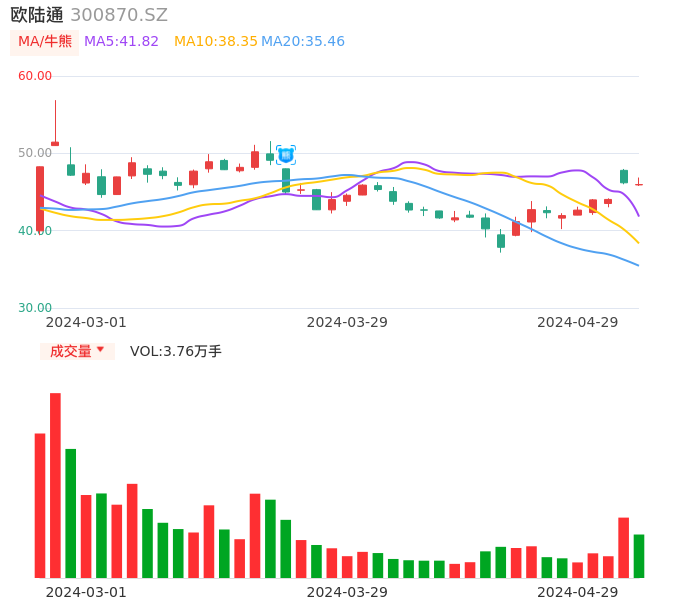Click the 2024-03-01 date label under price chart
686x606 pixels.
(x=86, y=322)
